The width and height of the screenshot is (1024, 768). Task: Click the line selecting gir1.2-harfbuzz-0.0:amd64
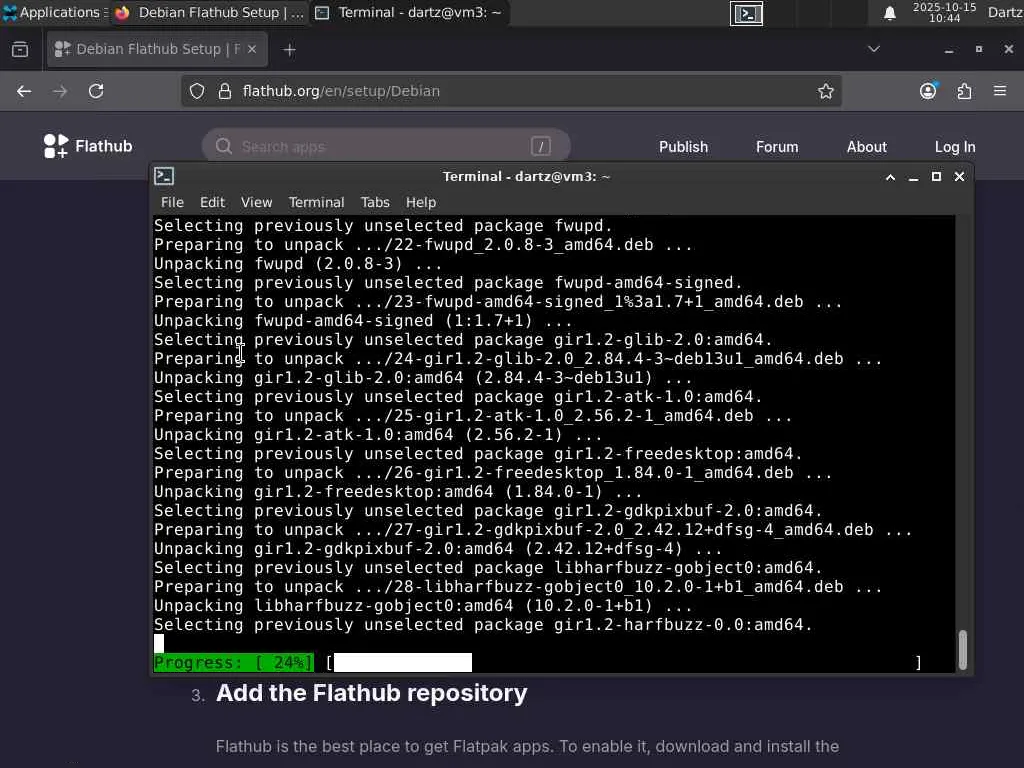point(483,625)
